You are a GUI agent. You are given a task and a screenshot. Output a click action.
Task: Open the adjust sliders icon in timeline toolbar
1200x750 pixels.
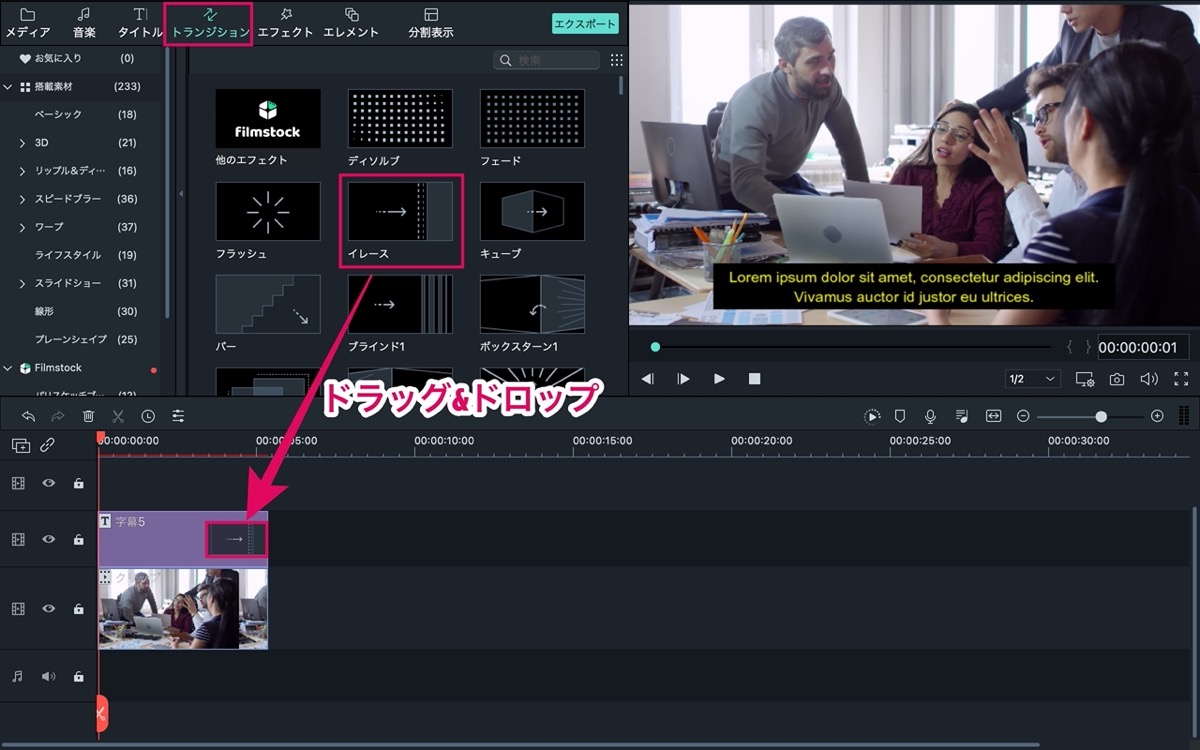click(178, 416)
